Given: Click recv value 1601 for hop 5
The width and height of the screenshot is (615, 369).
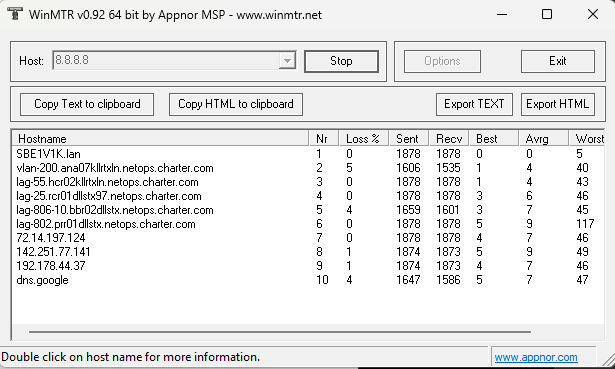Looking at the screenshot, I should point(448,210).
